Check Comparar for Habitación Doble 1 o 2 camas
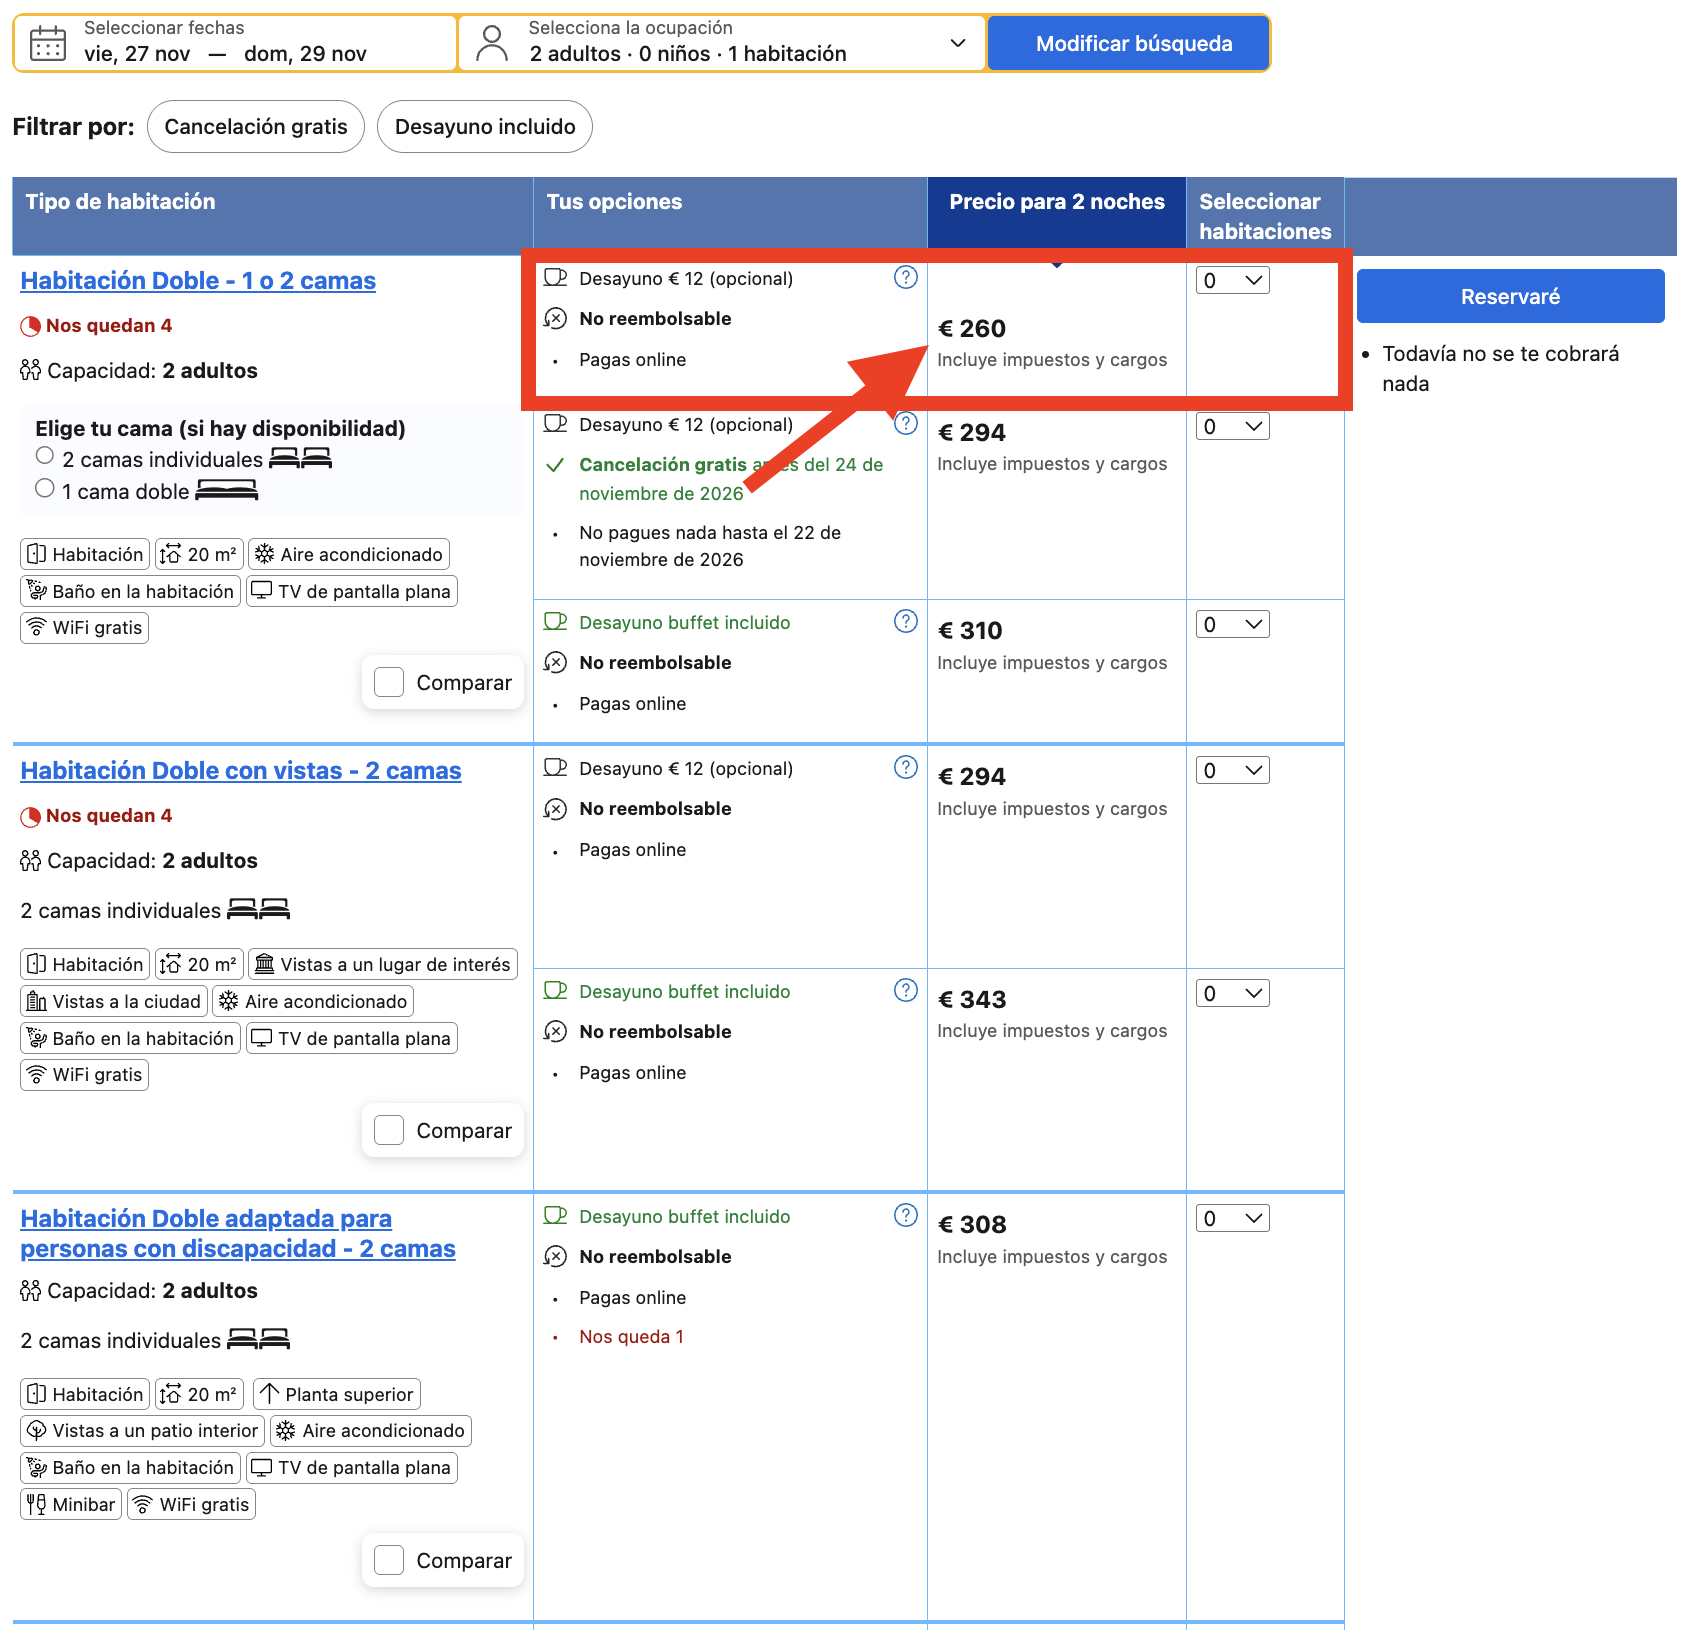This screenshot has width=1702, height=1630. tap(389, 682)
